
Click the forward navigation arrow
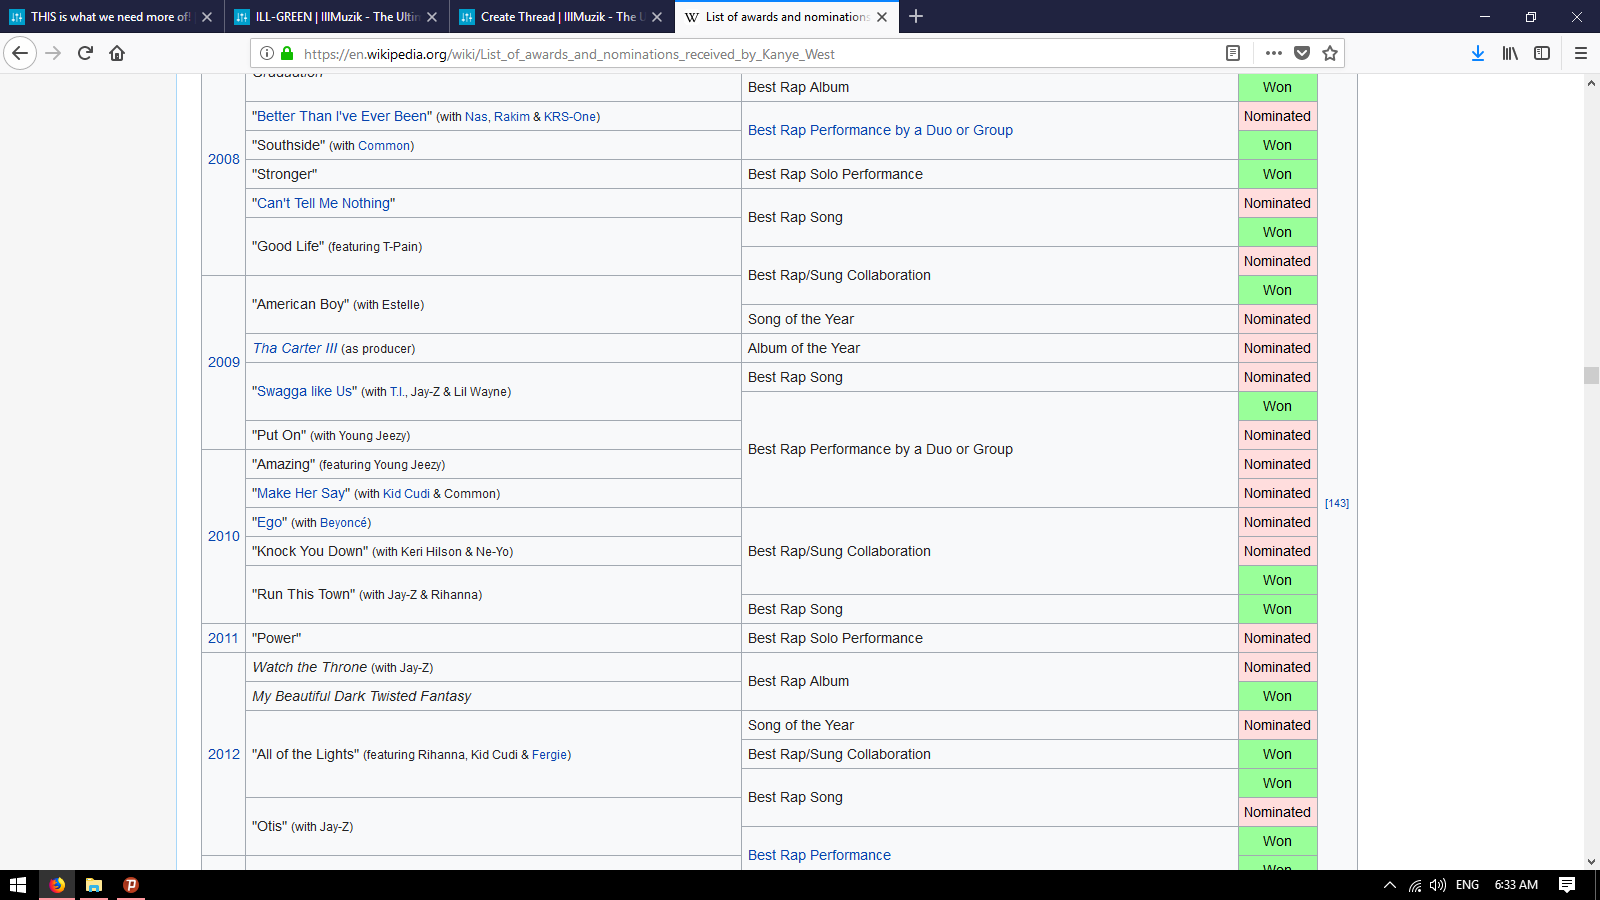[x=54, y=53]
